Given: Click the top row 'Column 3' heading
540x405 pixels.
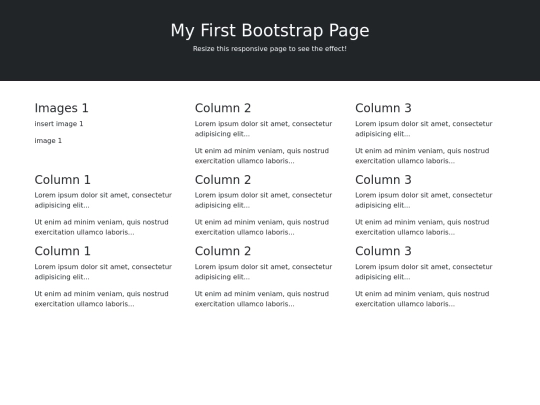Looking at the screenshot, I should (x=383, y=108).
